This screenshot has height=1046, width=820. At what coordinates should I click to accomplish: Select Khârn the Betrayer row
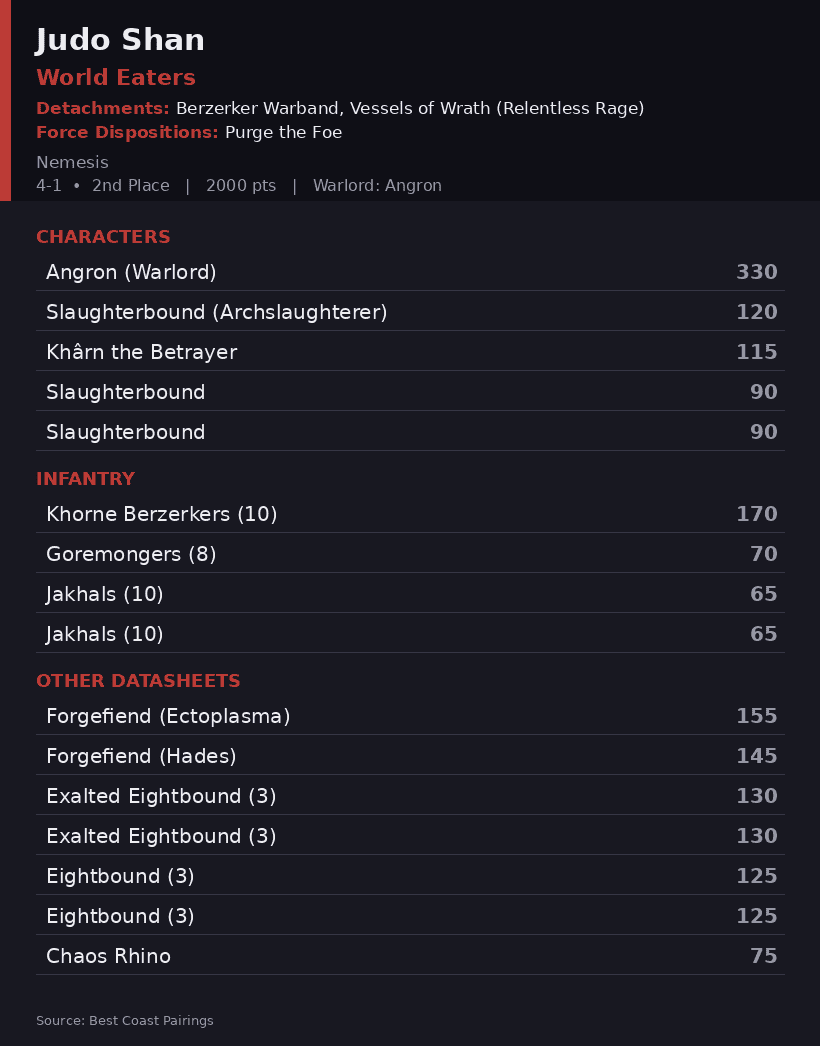click(x=410, y=352)
